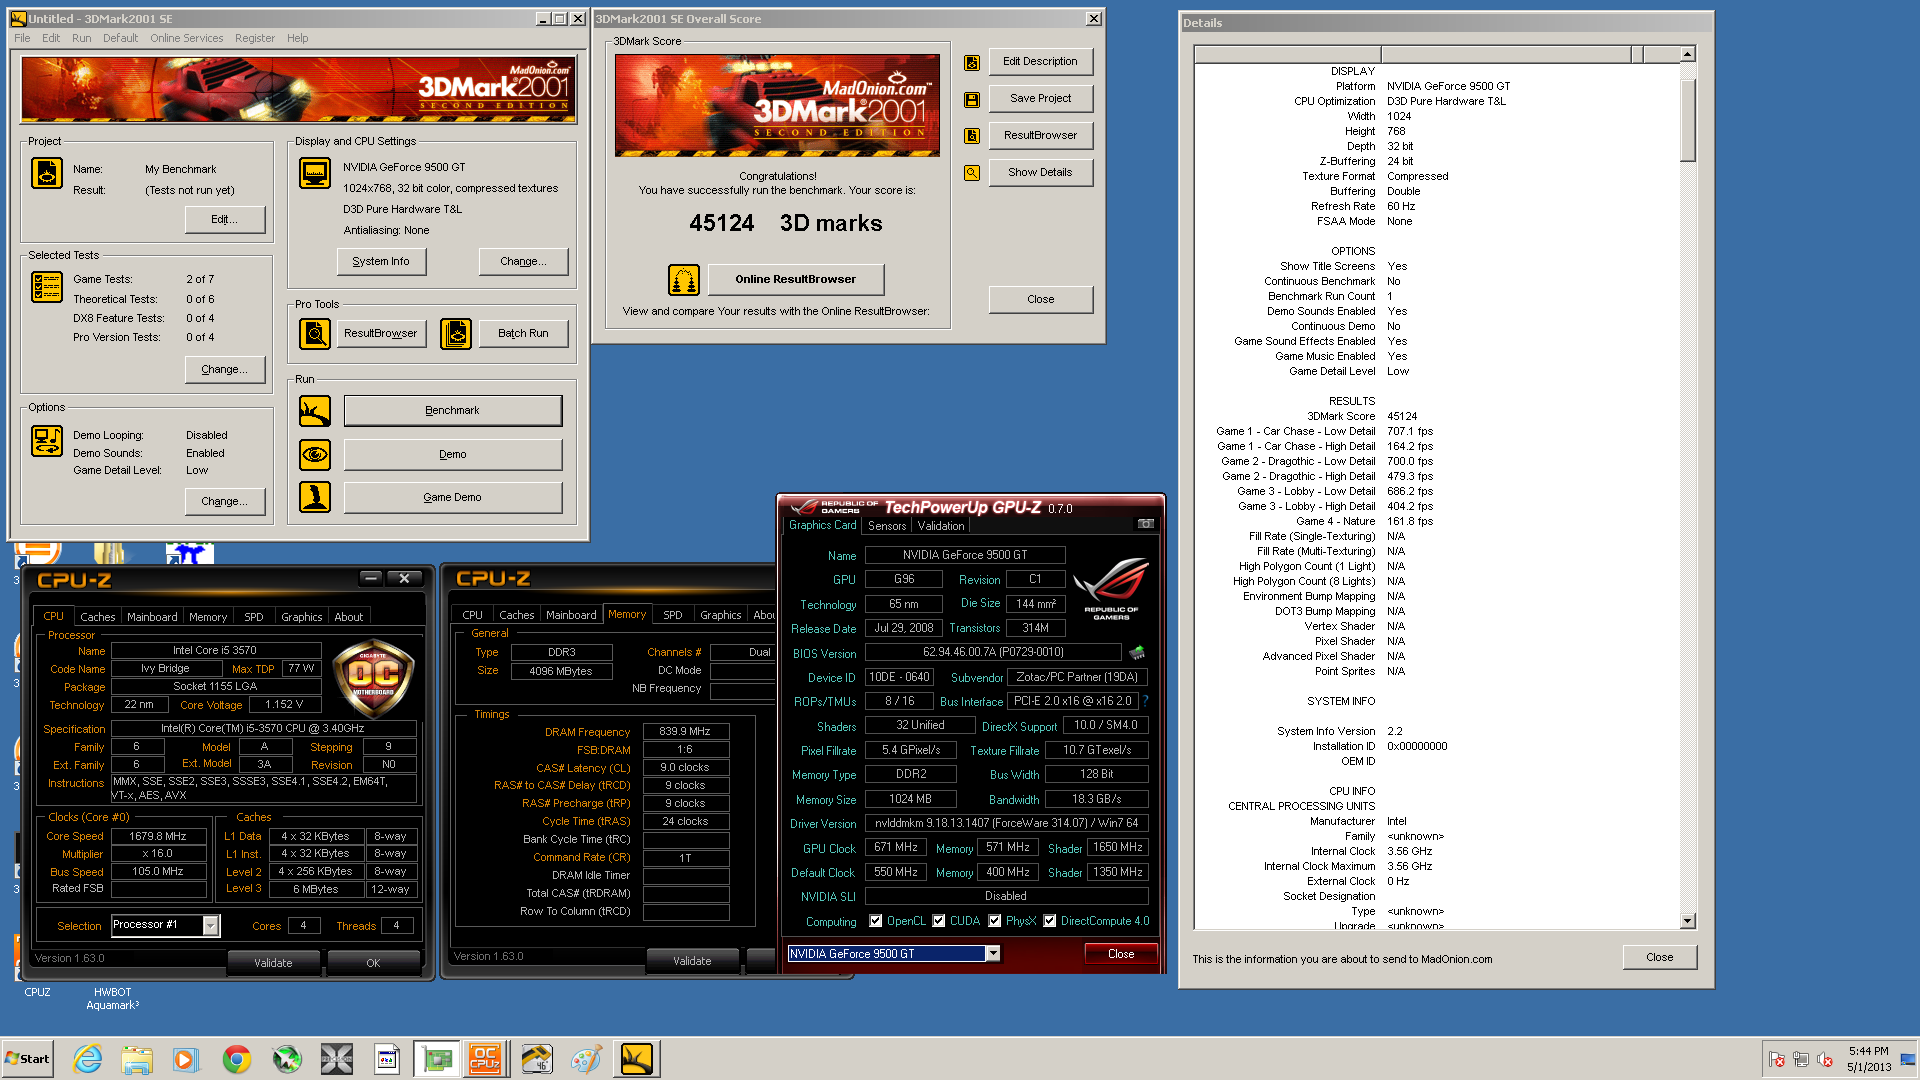Open Google Chrome from the taskbar
Screen dimensions: 1920x1080
[x=237, y=1059]
